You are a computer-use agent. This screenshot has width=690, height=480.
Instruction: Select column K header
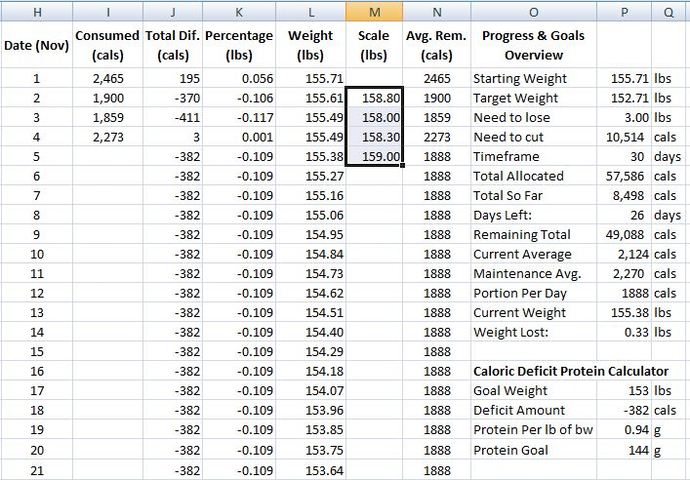tap(239, 12)
